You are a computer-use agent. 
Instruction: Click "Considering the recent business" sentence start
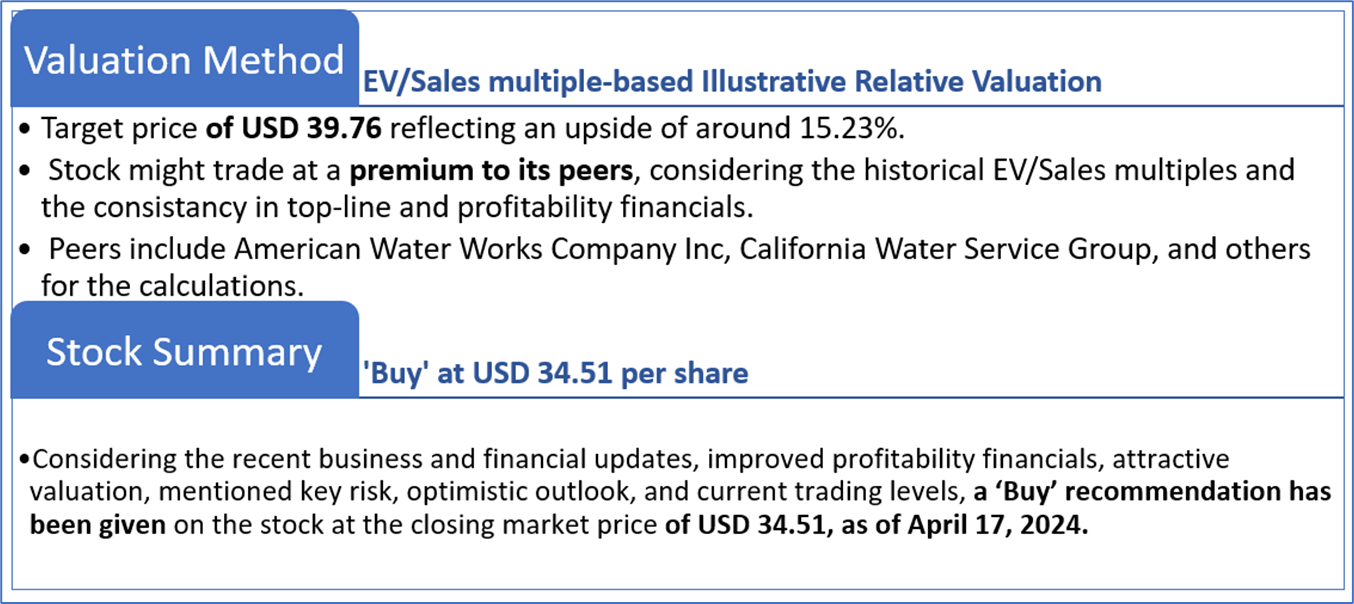coord(150,460)
